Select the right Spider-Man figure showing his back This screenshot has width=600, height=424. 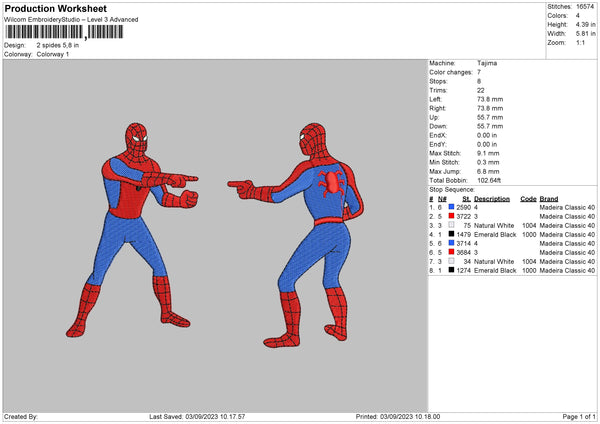(x=295, y=235)
